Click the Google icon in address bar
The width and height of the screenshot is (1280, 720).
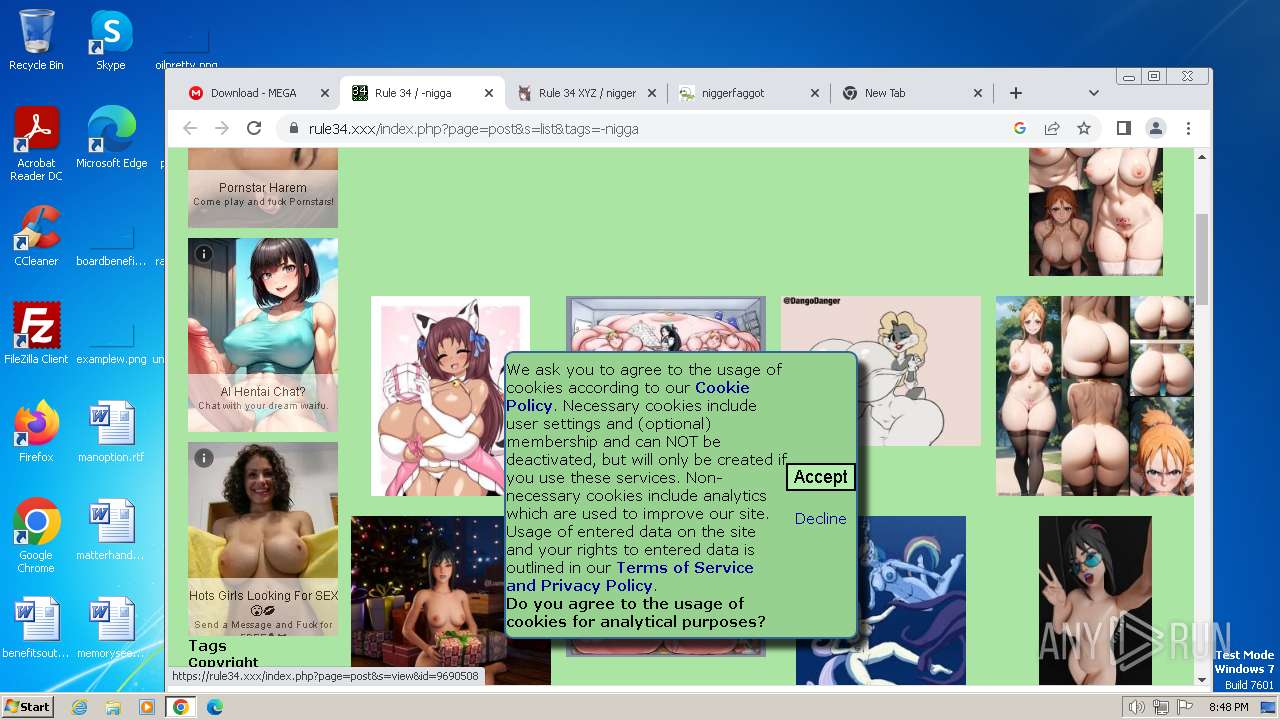(1020, 128)
